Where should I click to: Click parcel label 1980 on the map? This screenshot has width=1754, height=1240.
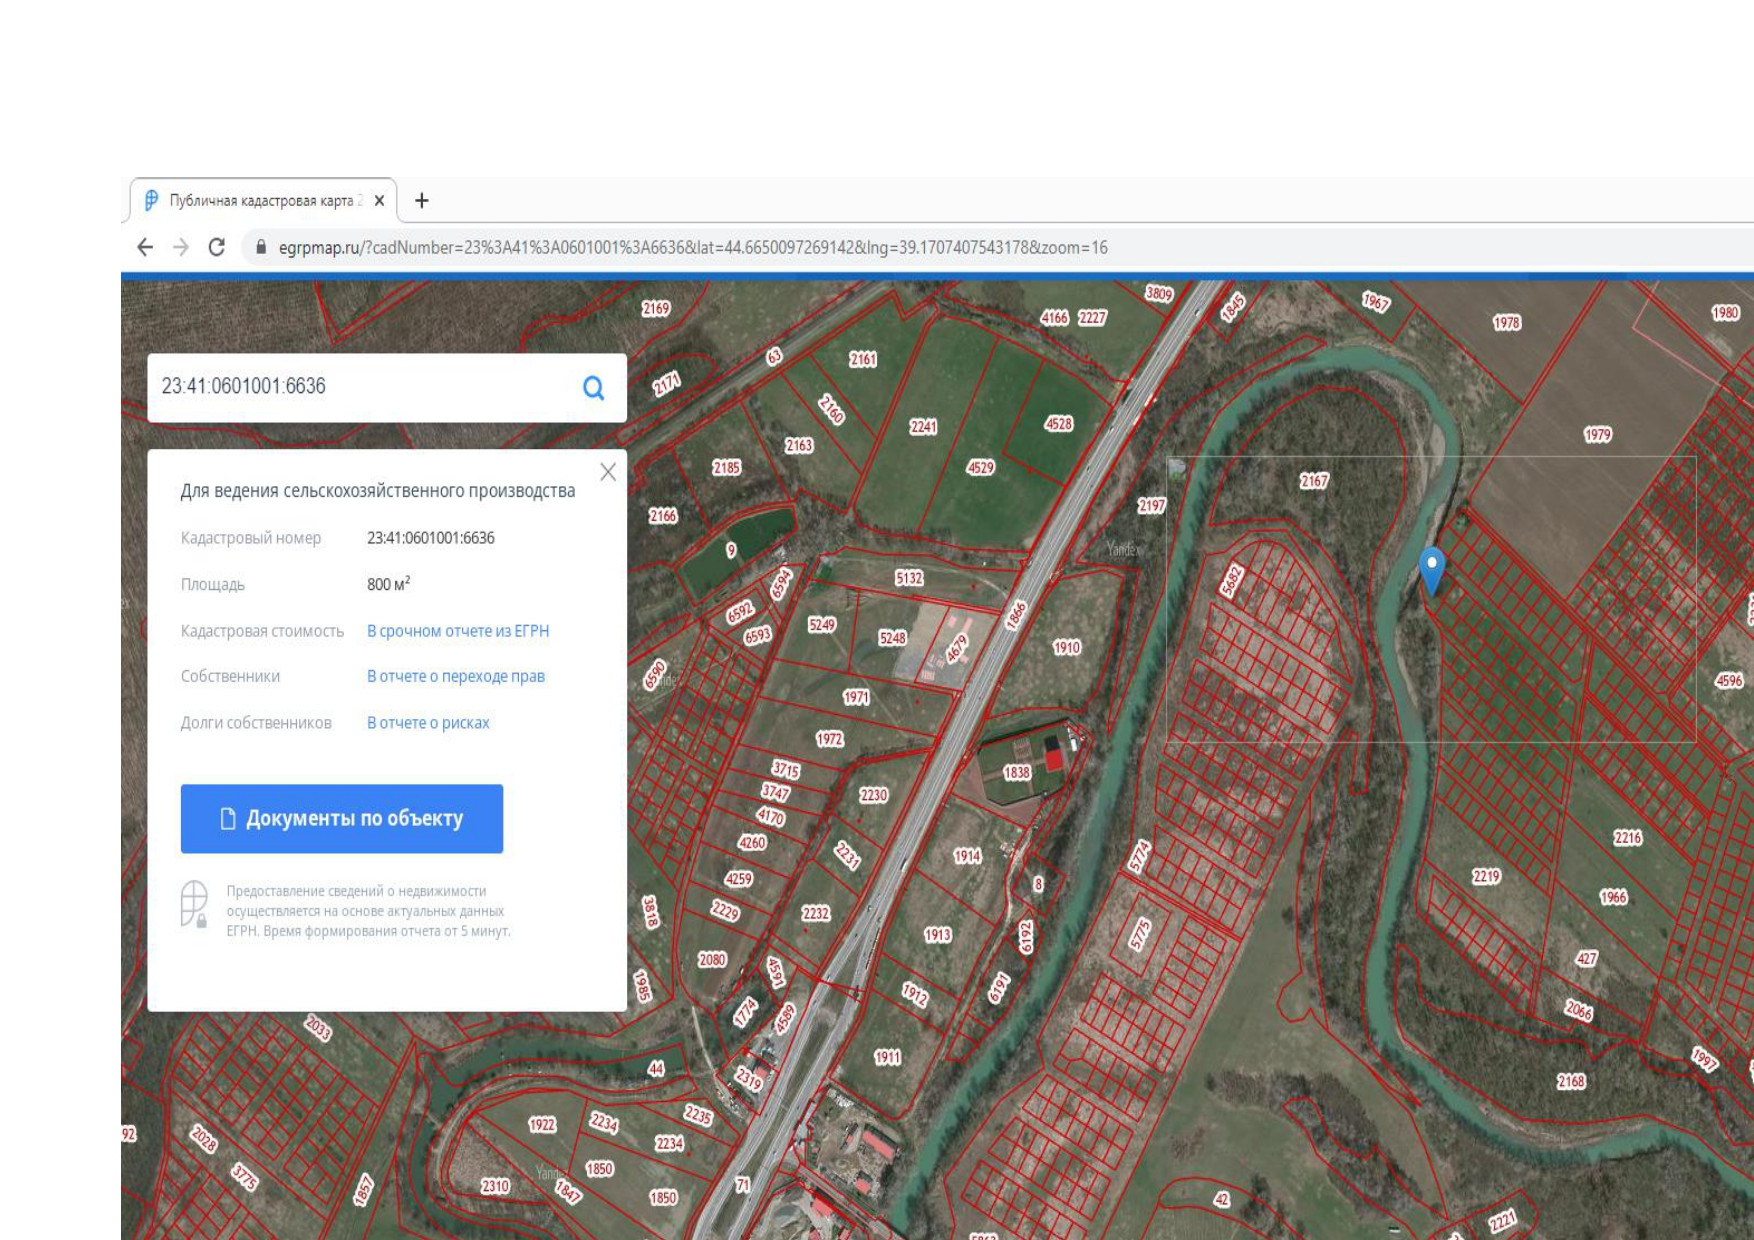[1725, 313]
